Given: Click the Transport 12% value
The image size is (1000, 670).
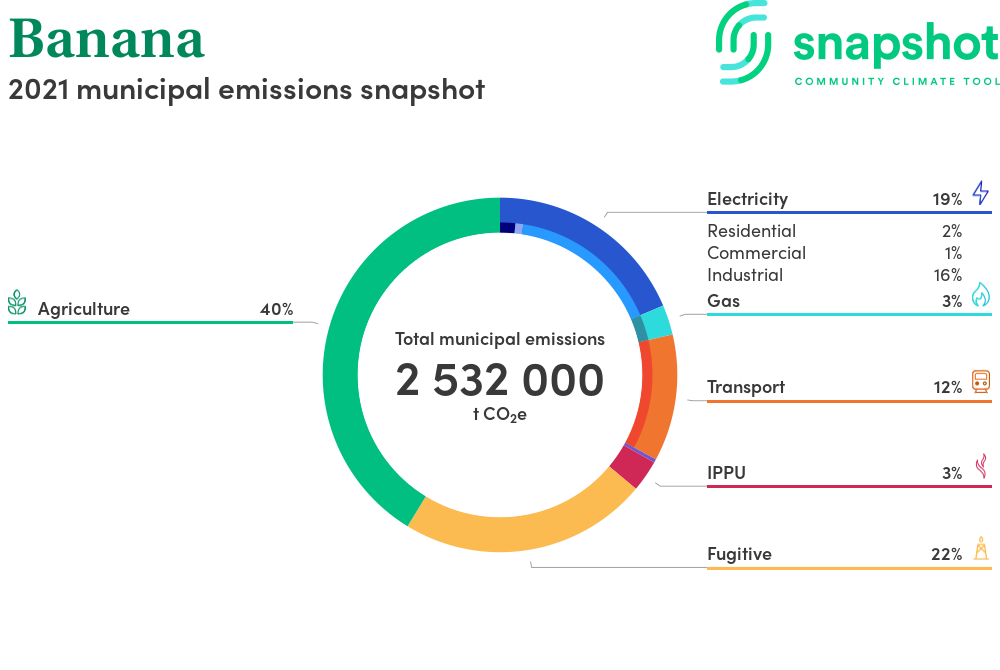Looking at the screenshot, I should tap(948, 388).
